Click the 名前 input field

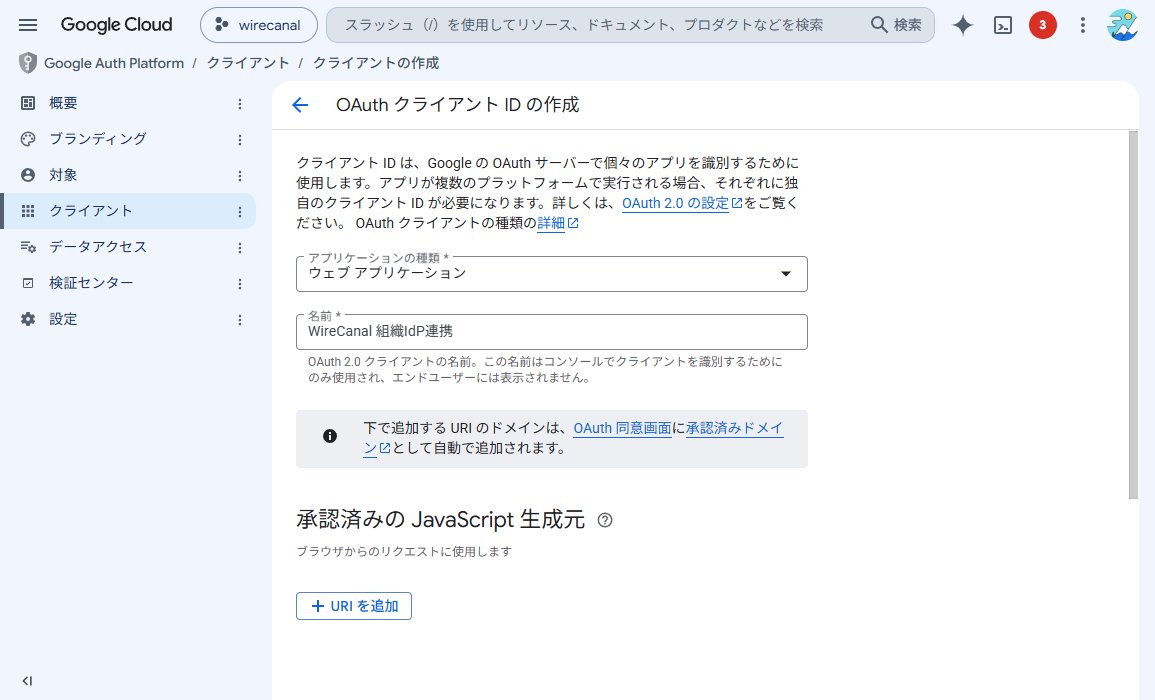pos(552,332)
